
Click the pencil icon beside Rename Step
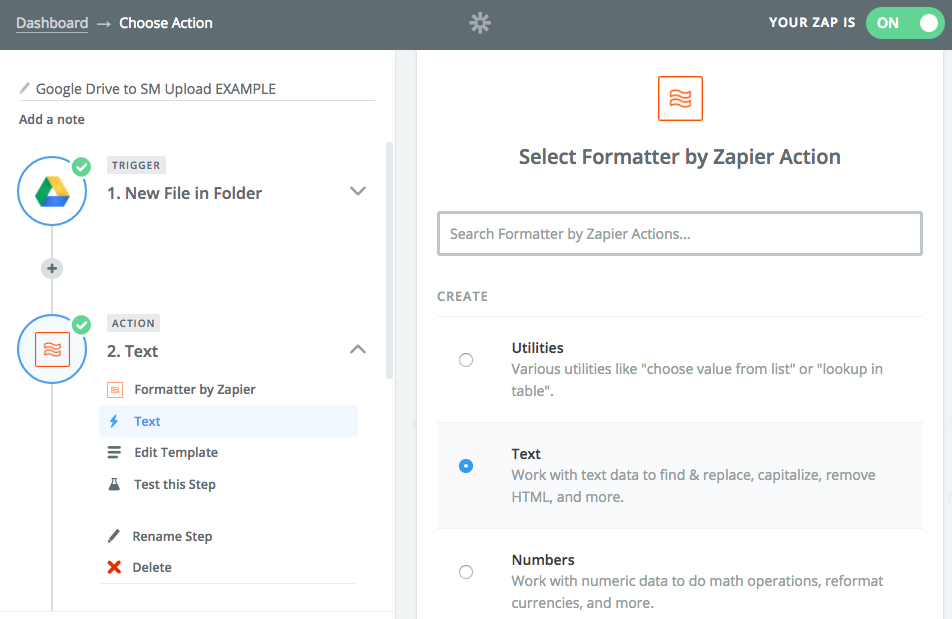point(114,536)
